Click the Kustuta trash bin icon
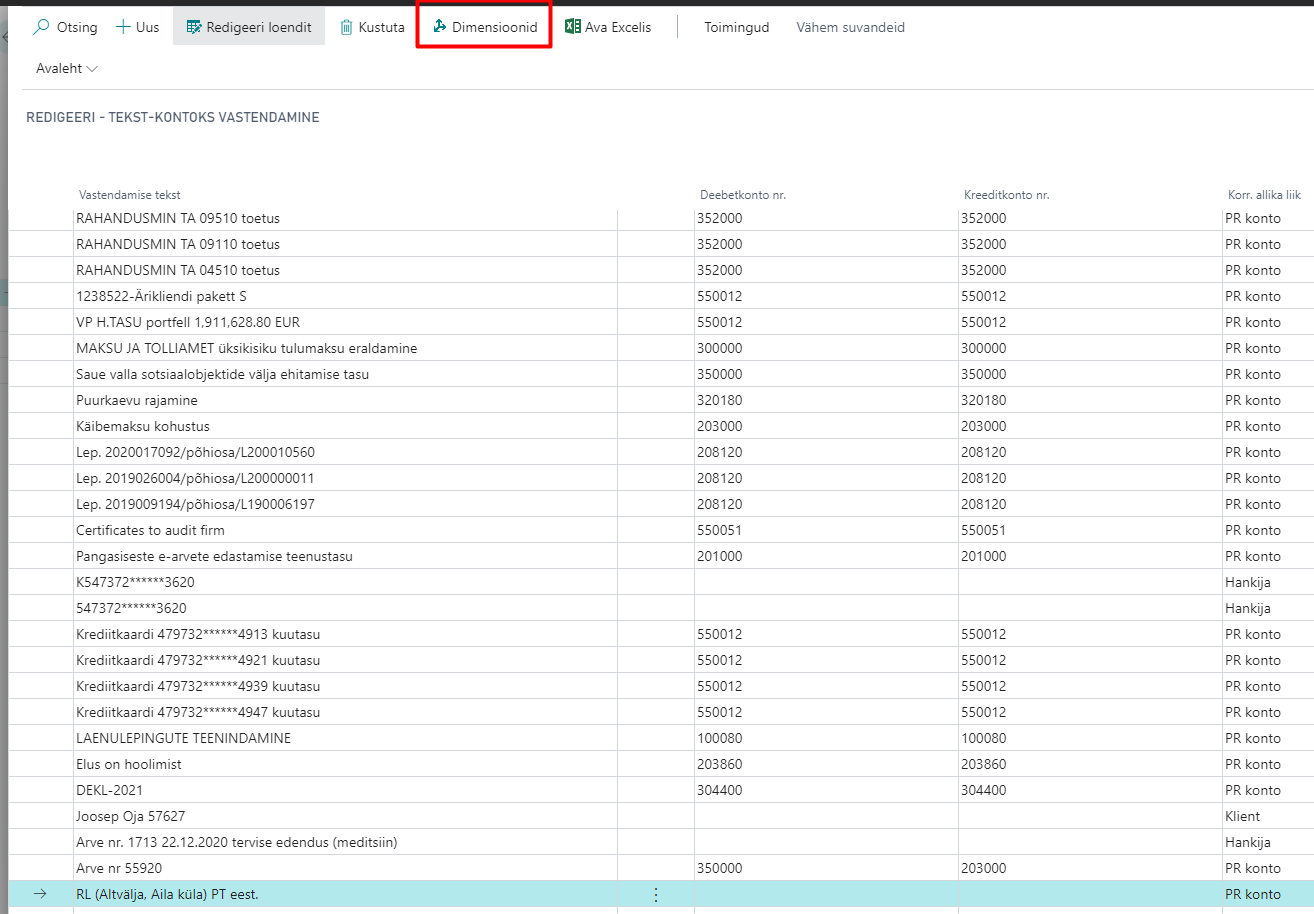 coord(346,27)
